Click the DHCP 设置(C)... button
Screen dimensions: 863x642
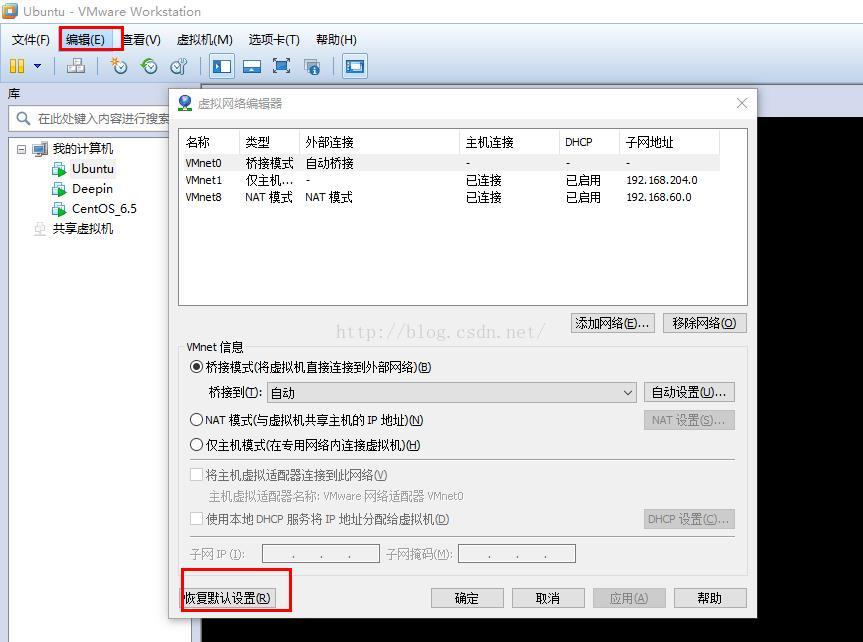point(689,519)
